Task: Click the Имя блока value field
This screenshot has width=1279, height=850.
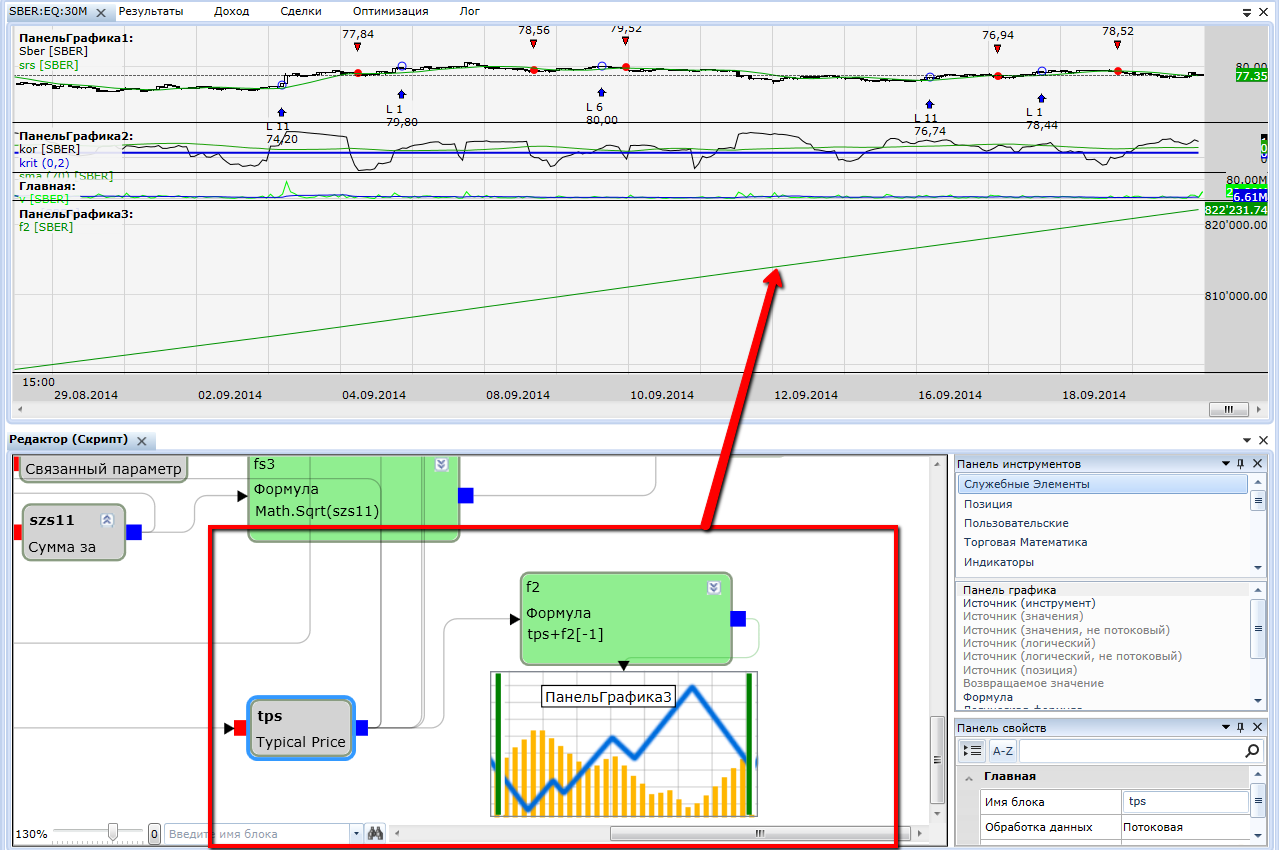Action: coord(1185,802)
